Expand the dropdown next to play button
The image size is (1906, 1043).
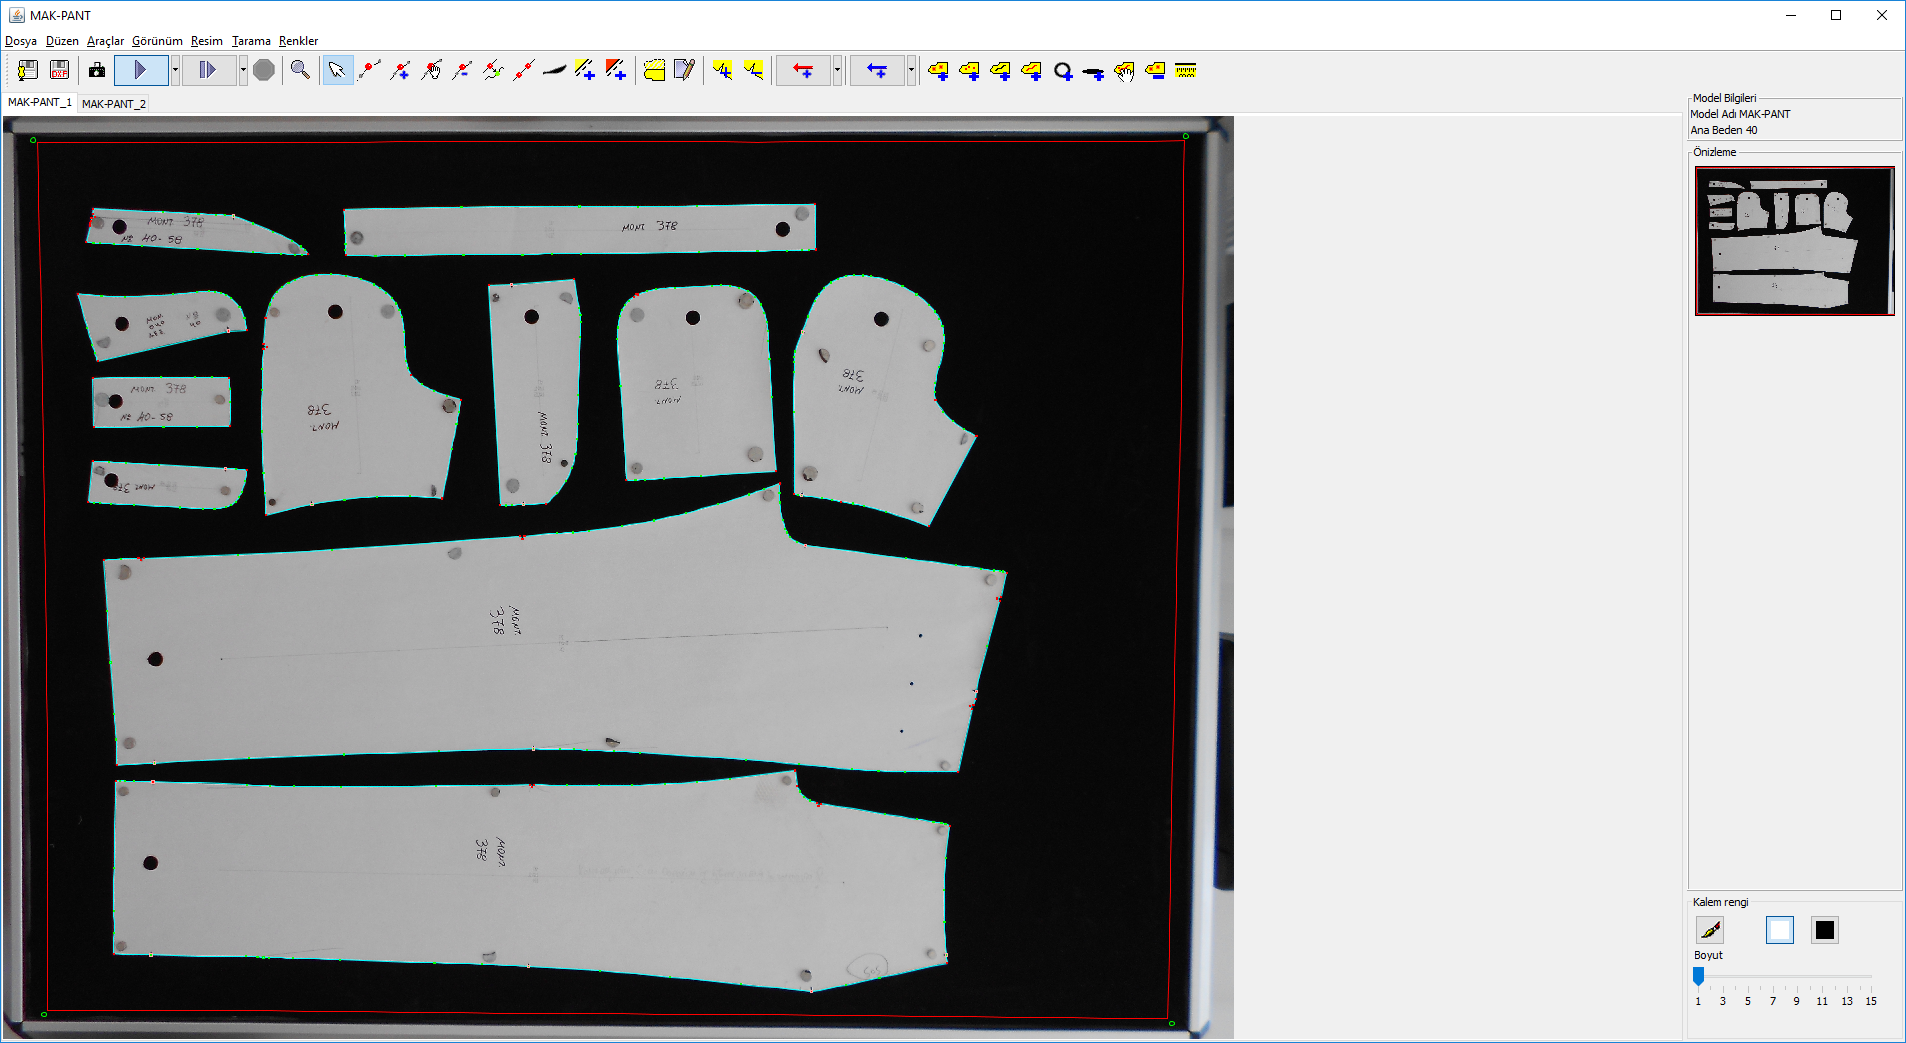tap(175, 70)
